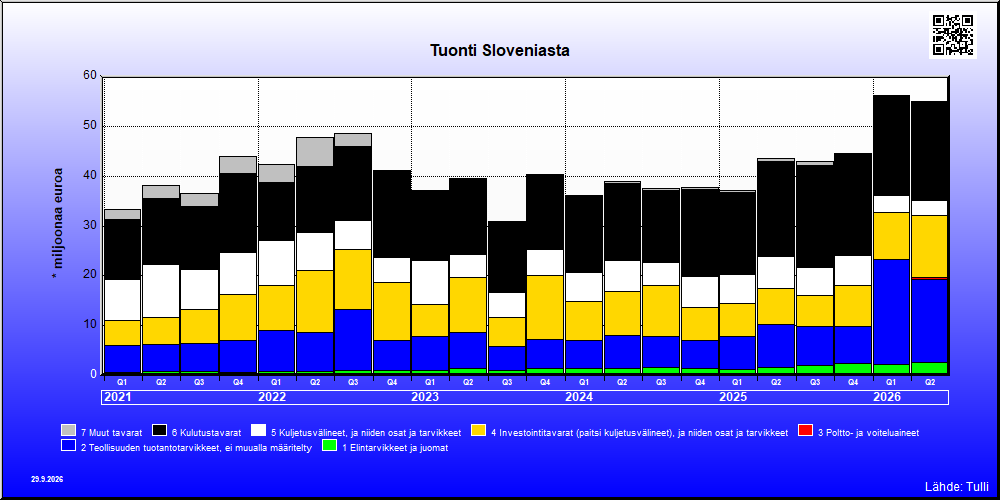This screenshot has width=1000, height=500.
Task: Select the black '6 Kulutustavarat' legend swatch
Action: (159, 430)
